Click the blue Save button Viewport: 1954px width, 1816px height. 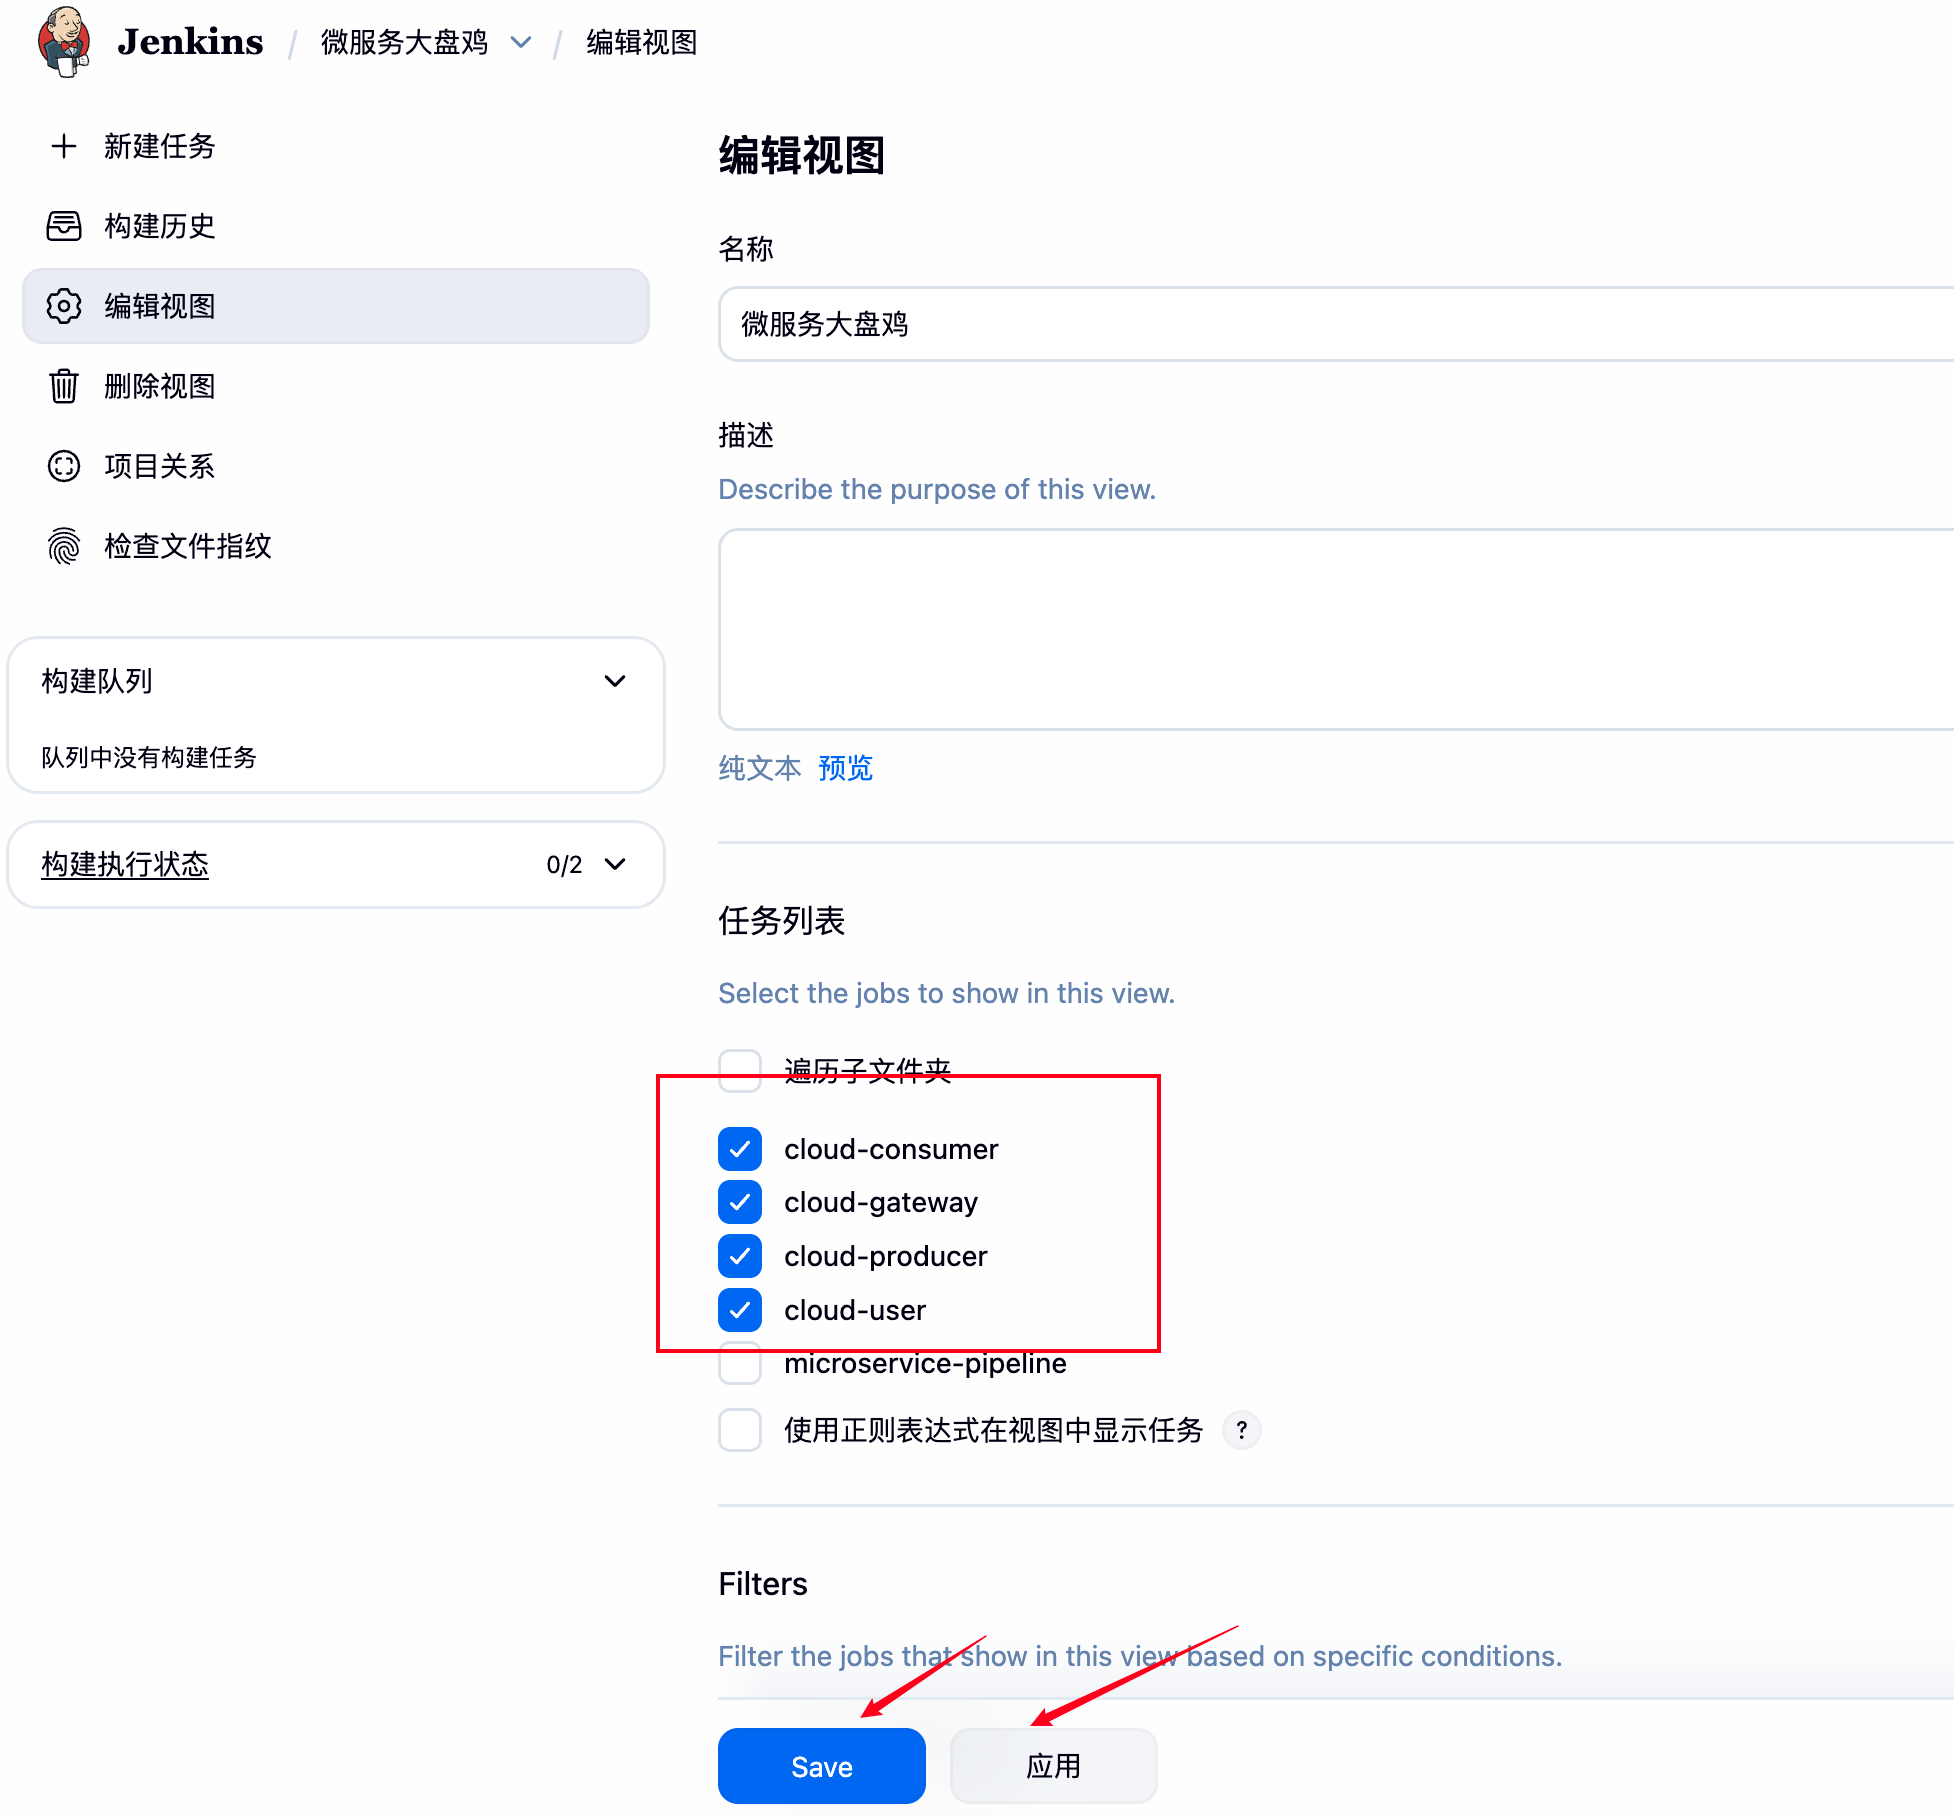(x=821, y=1766)
